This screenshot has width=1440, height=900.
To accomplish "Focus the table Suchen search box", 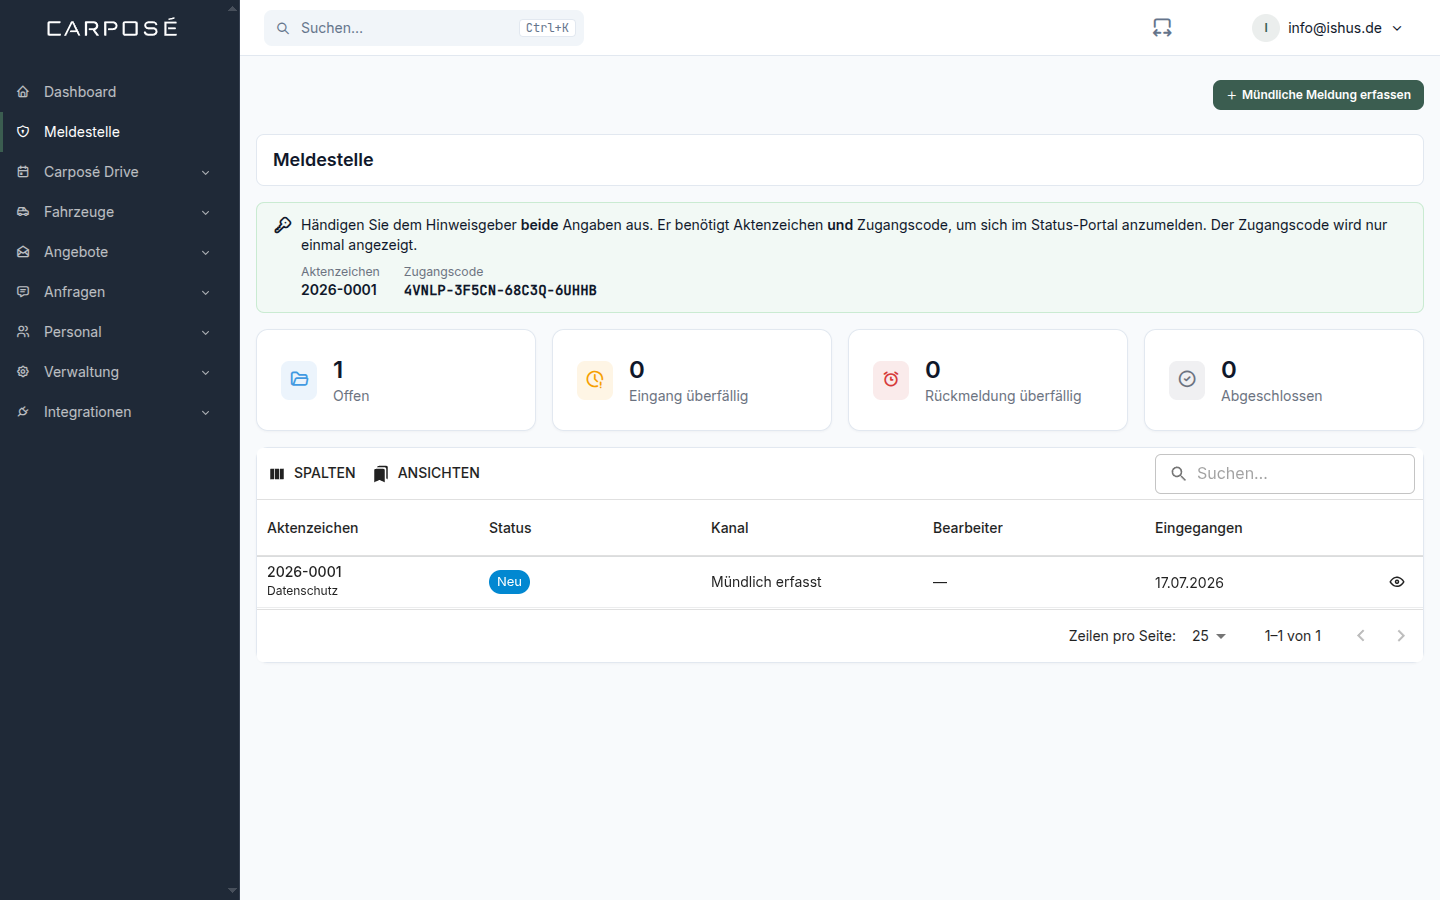I will [x=1285, y=474].
